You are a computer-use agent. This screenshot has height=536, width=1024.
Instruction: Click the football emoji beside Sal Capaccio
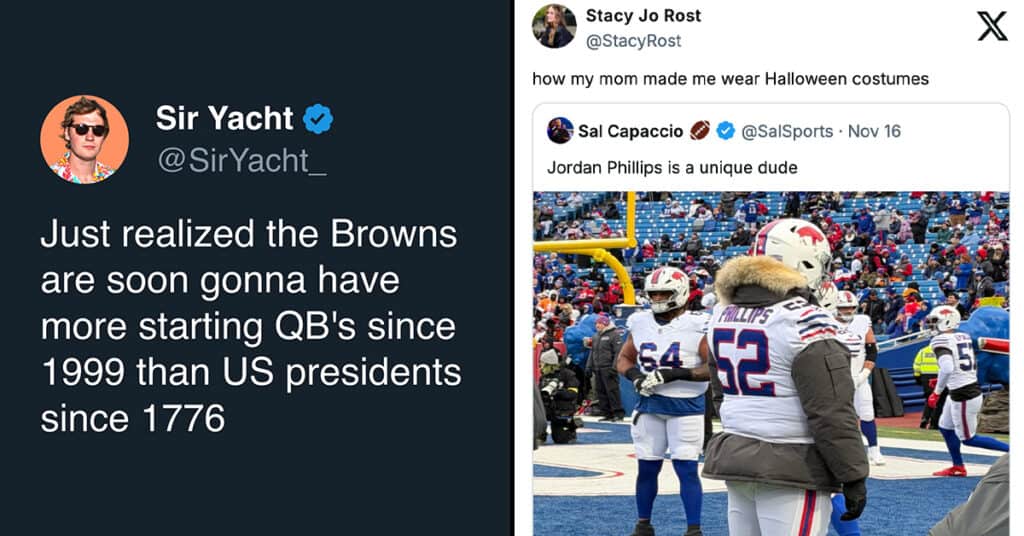[700, 131]
